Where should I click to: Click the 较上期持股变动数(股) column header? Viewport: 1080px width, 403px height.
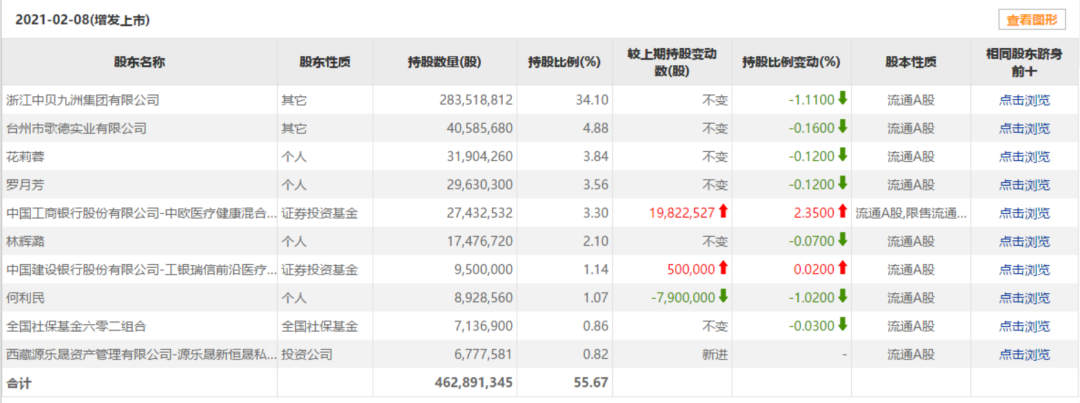click(672, 62)
